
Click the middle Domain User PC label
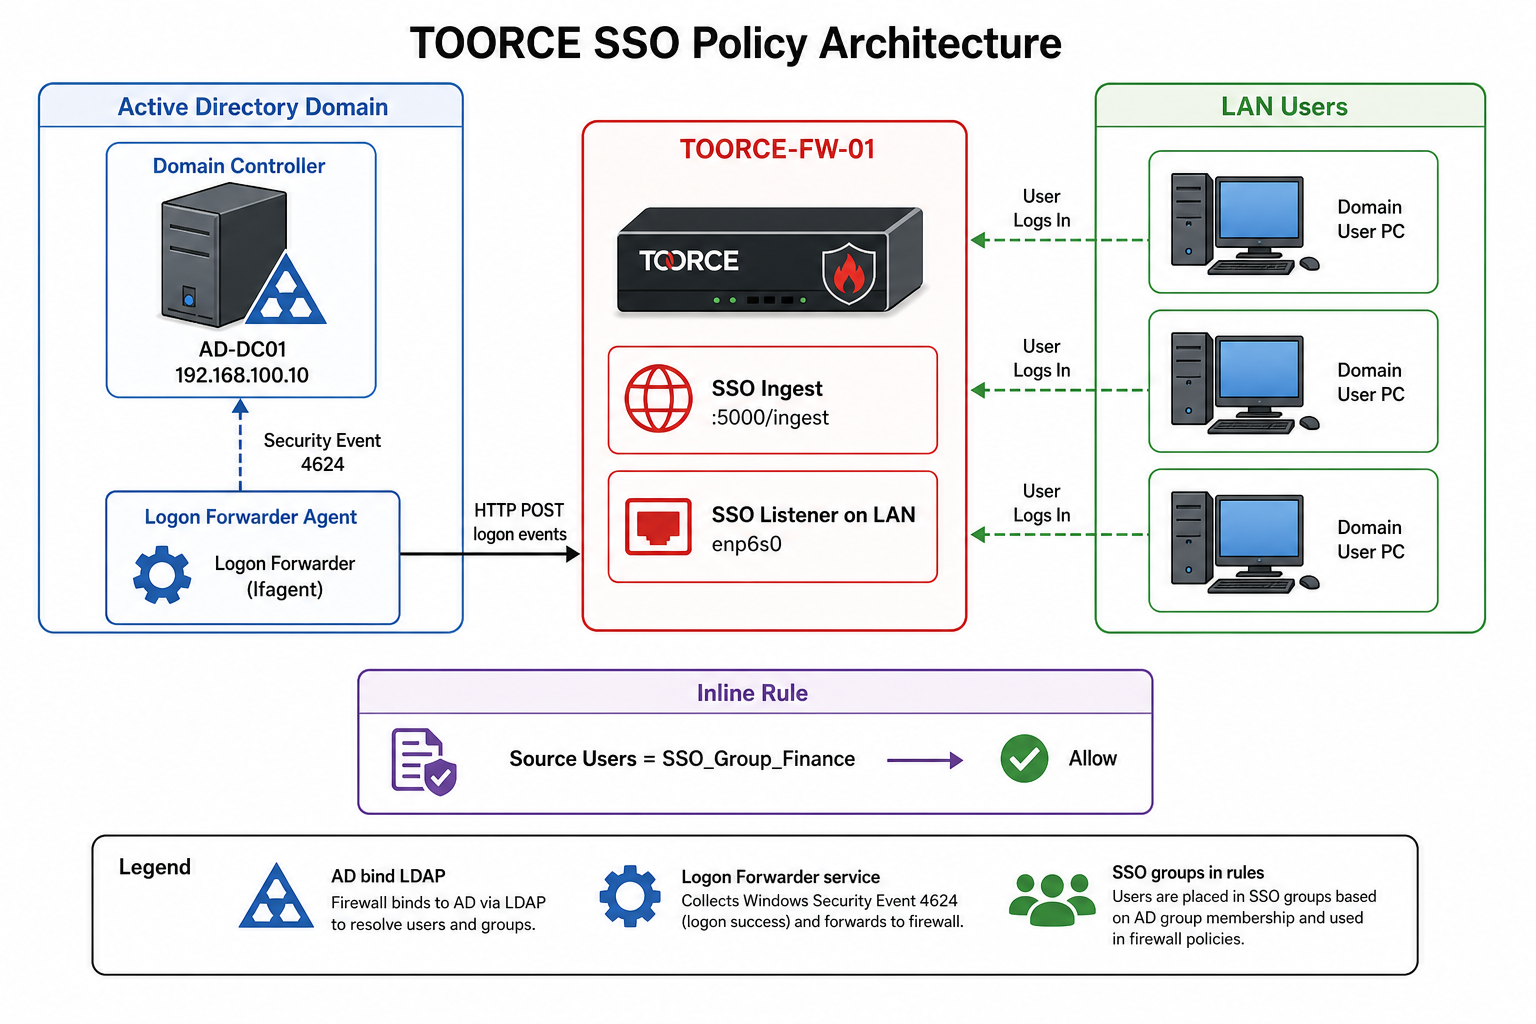tap(1371, 382)
